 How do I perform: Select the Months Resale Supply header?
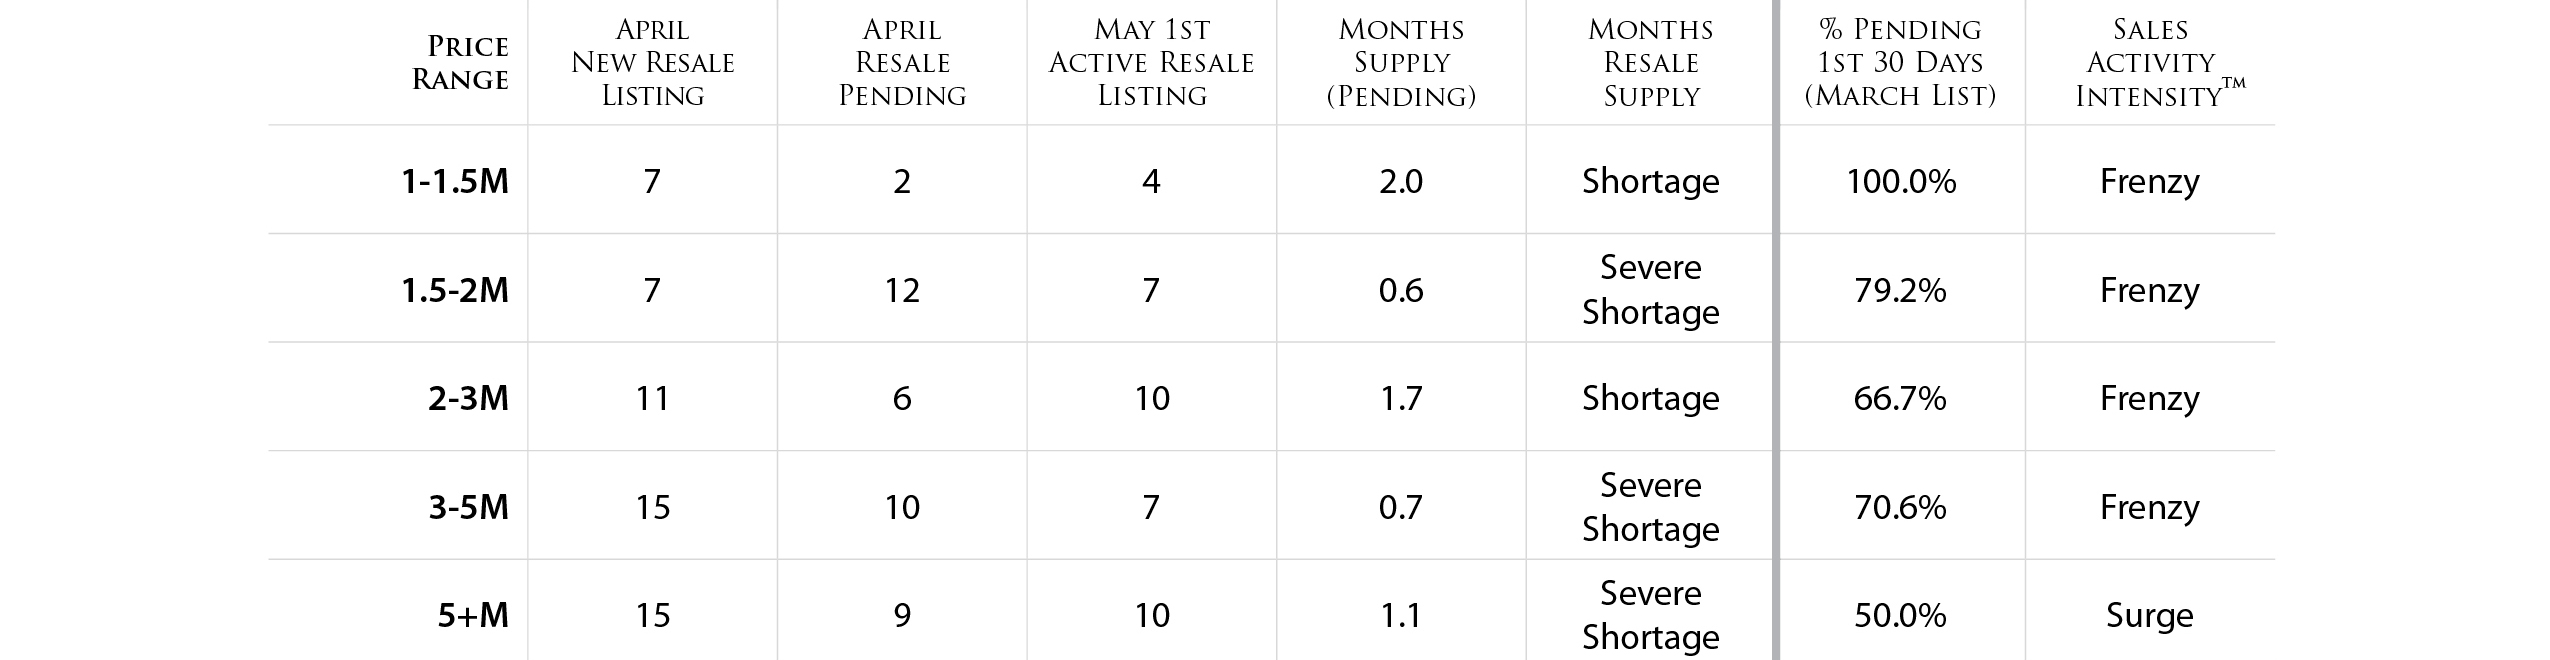tap(1651, 62)
